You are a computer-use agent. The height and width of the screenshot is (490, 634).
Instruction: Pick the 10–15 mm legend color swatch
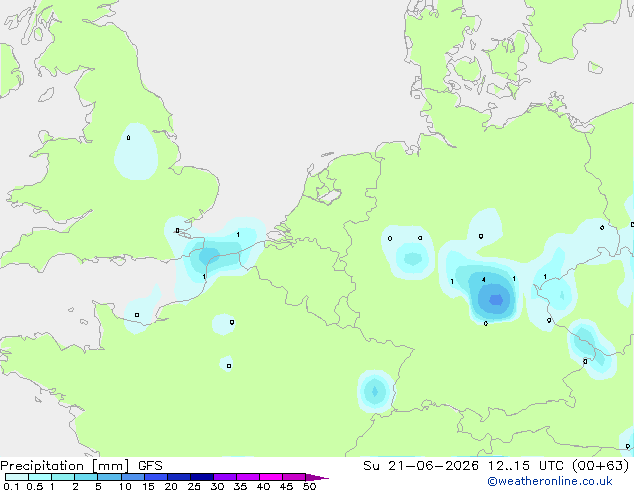pos(132,477)
